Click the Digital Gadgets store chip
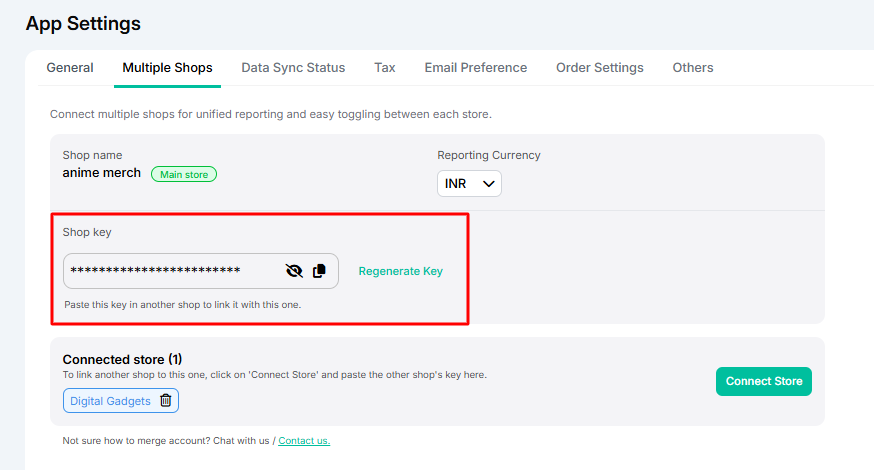 (x=110, y=401)
